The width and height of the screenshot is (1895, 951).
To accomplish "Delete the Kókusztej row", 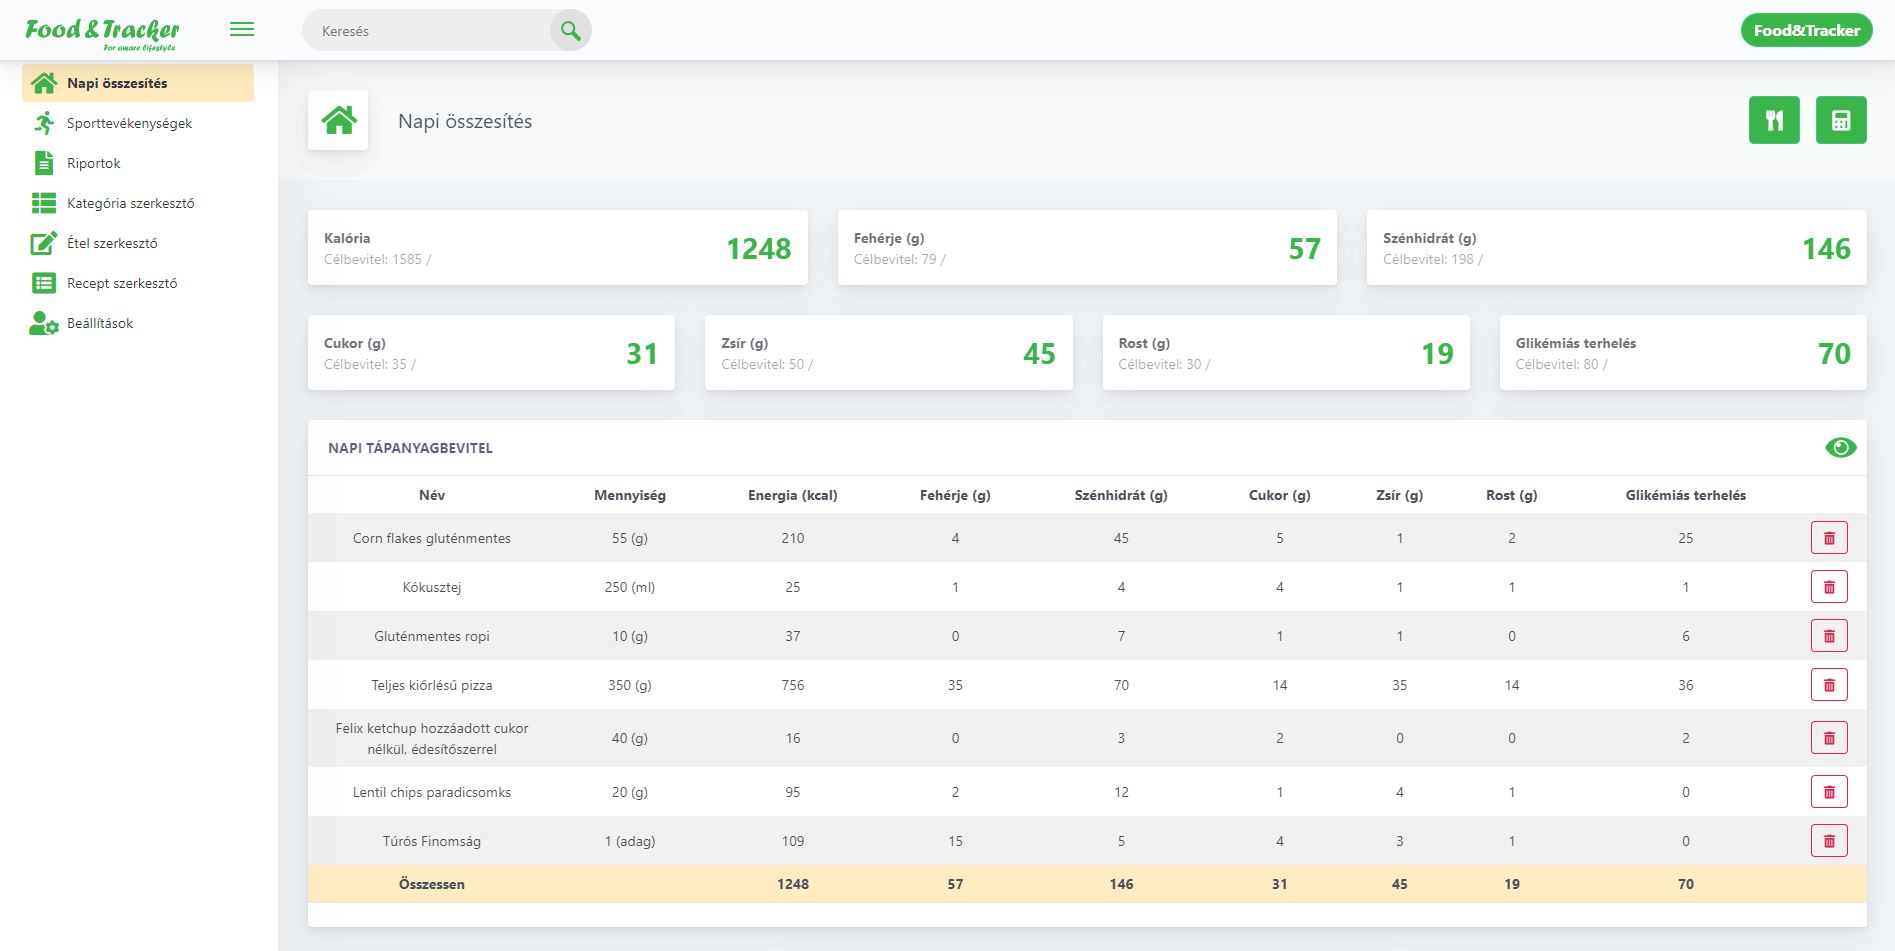I will pos(1829,587).
